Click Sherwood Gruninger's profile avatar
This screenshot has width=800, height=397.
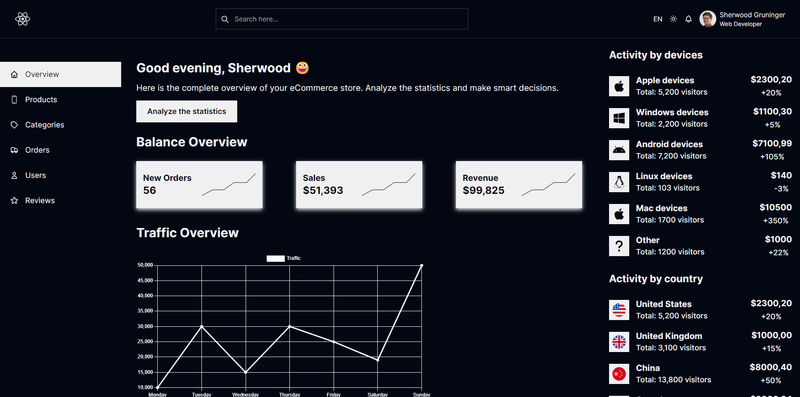click(708, 19)
